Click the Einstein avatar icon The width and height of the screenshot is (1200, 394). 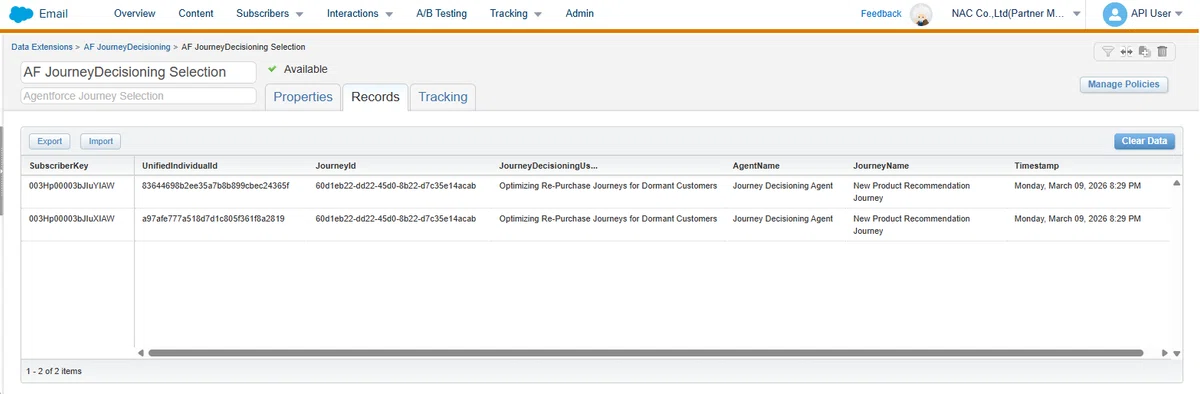tap(921, 14)
